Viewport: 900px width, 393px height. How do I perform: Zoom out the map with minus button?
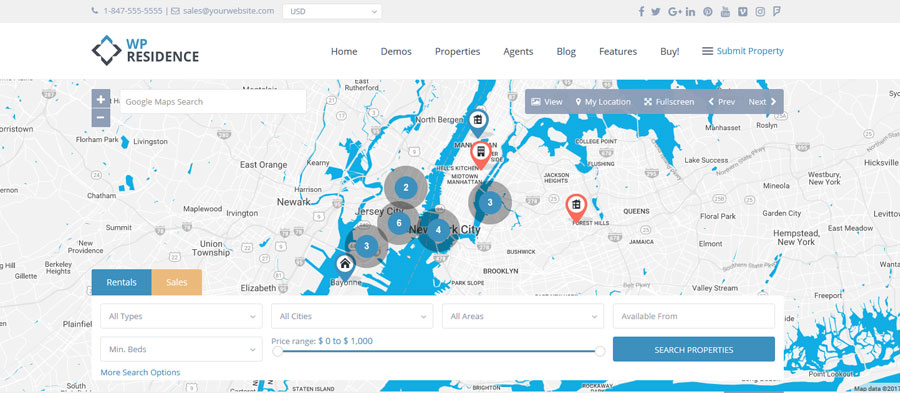(x=100, y=118)
